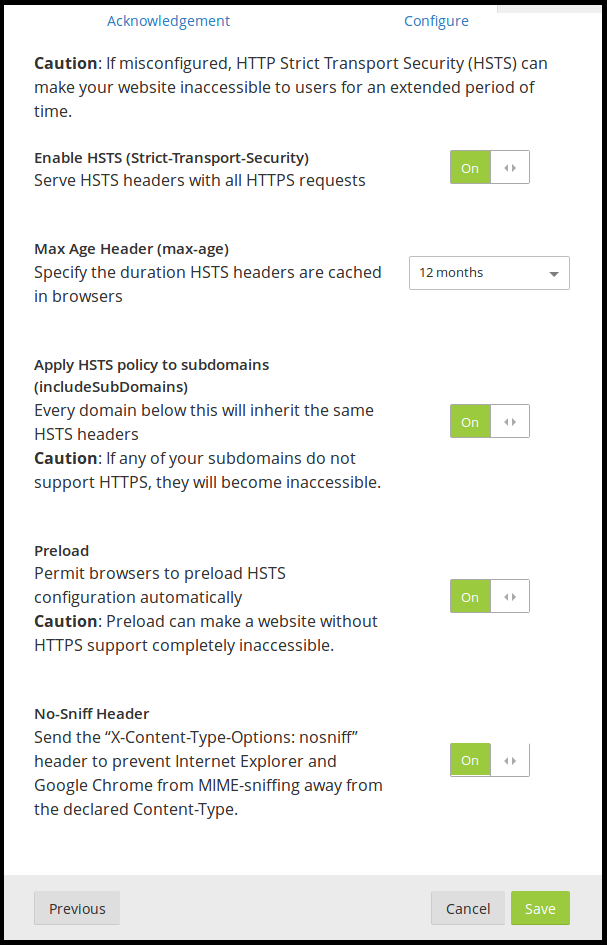607x945 pixels.
Task: Click the green On label of Preload
Action: click(470, 597)
